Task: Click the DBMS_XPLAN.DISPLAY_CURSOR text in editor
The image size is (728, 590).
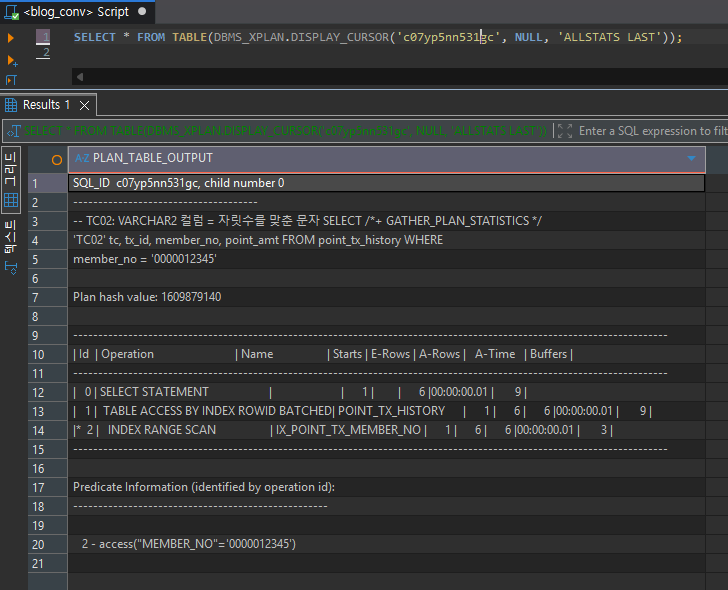Action: tap(301, 37)
